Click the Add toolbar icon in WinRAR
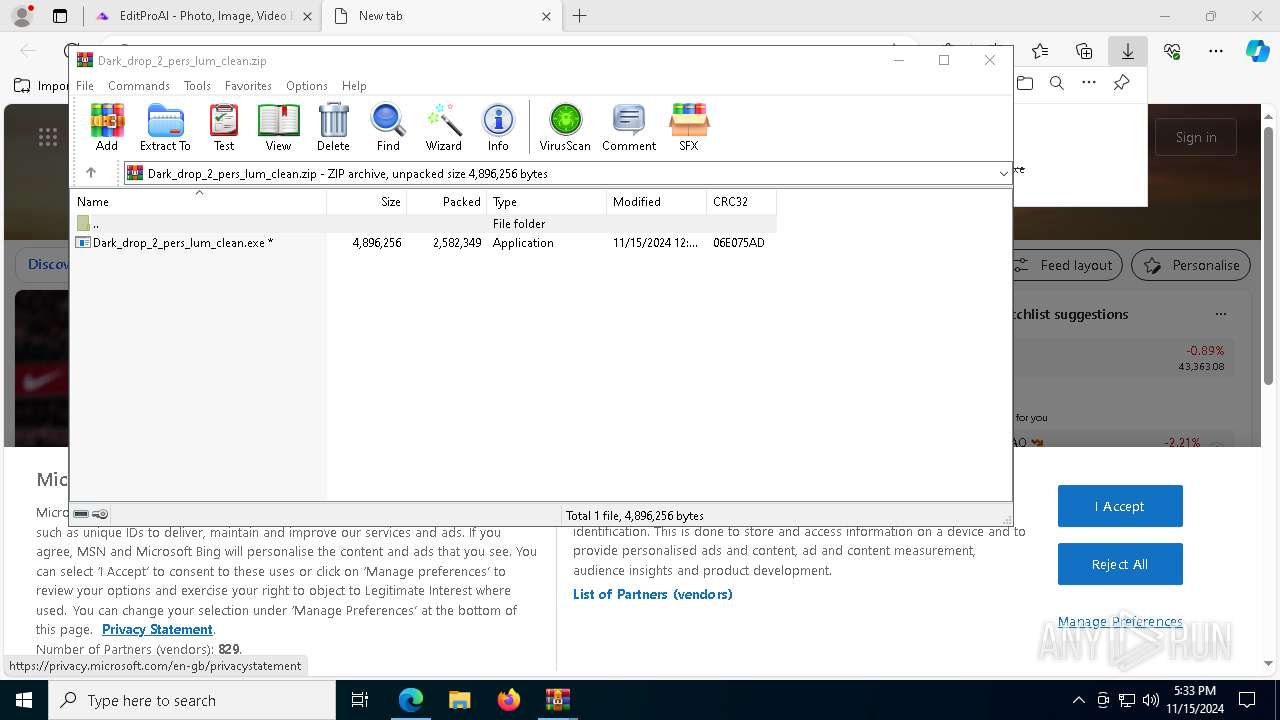The height and width of the screenshot is (720, 1280). coord(107,127)
